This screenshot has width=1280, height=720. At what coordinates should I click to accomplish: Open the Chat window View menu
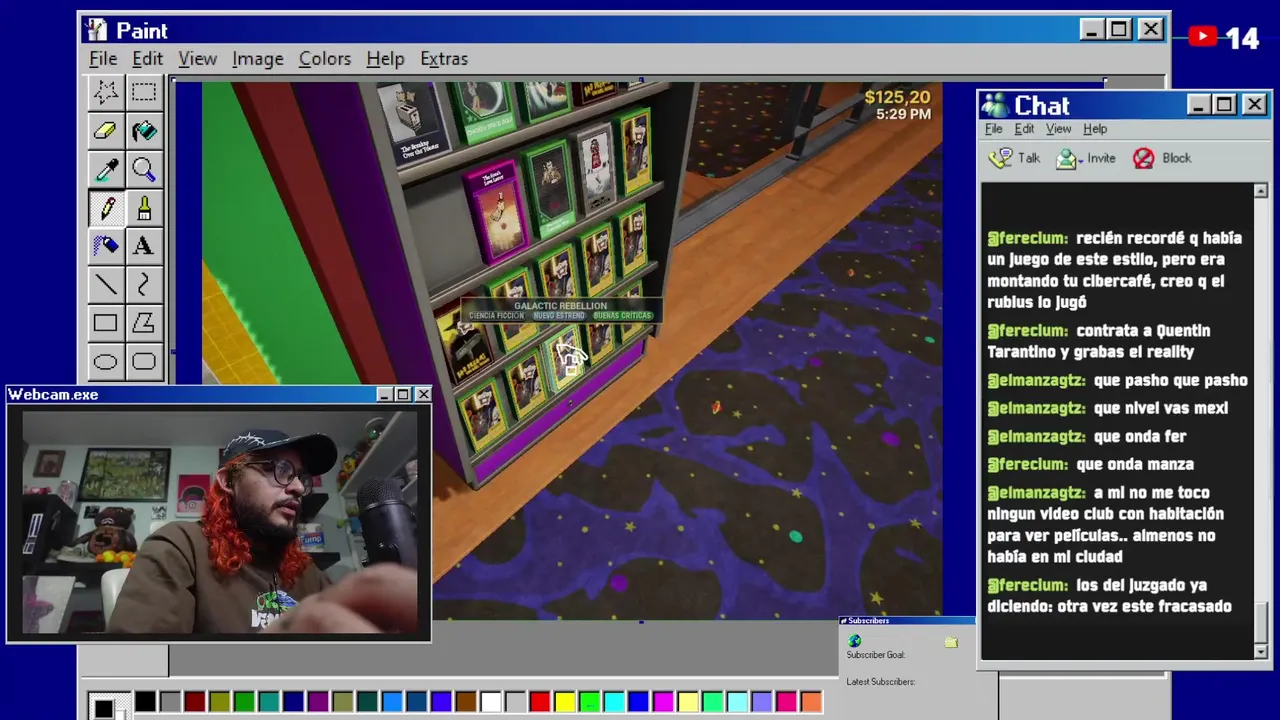[x=1059, y=129]
